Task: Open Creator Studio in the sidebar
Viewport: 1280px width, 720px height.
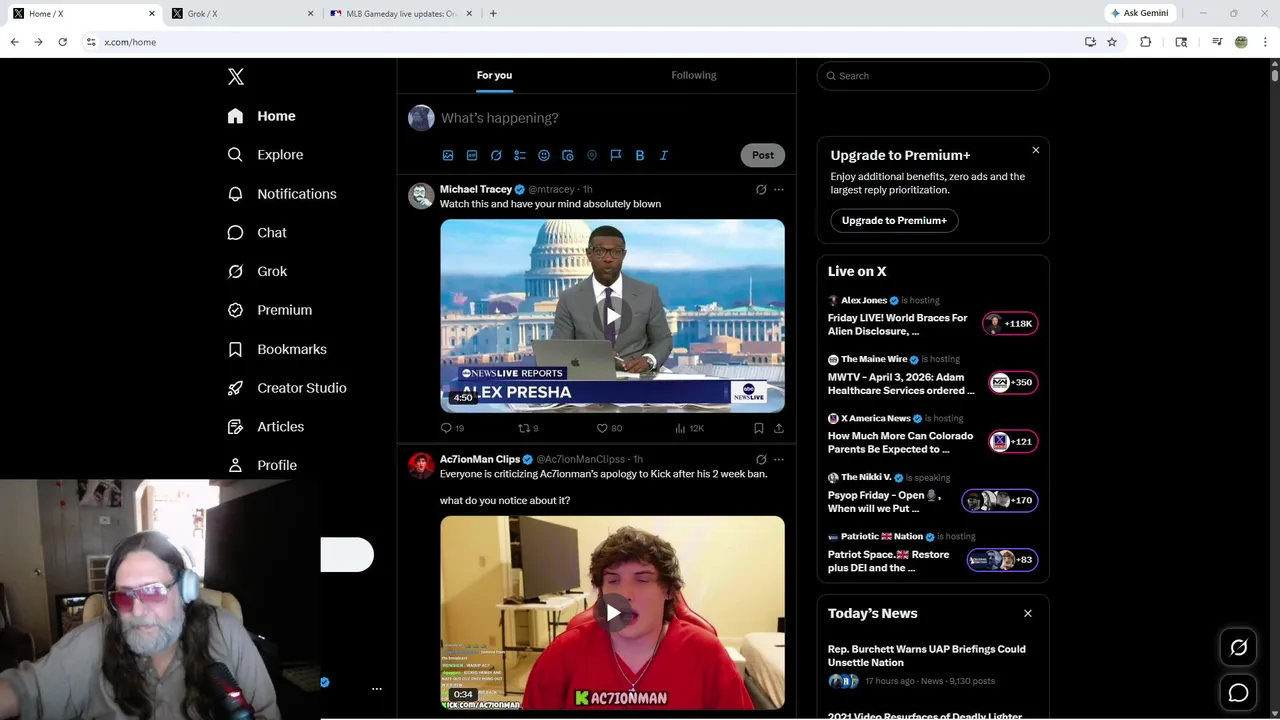Action: 287,388
